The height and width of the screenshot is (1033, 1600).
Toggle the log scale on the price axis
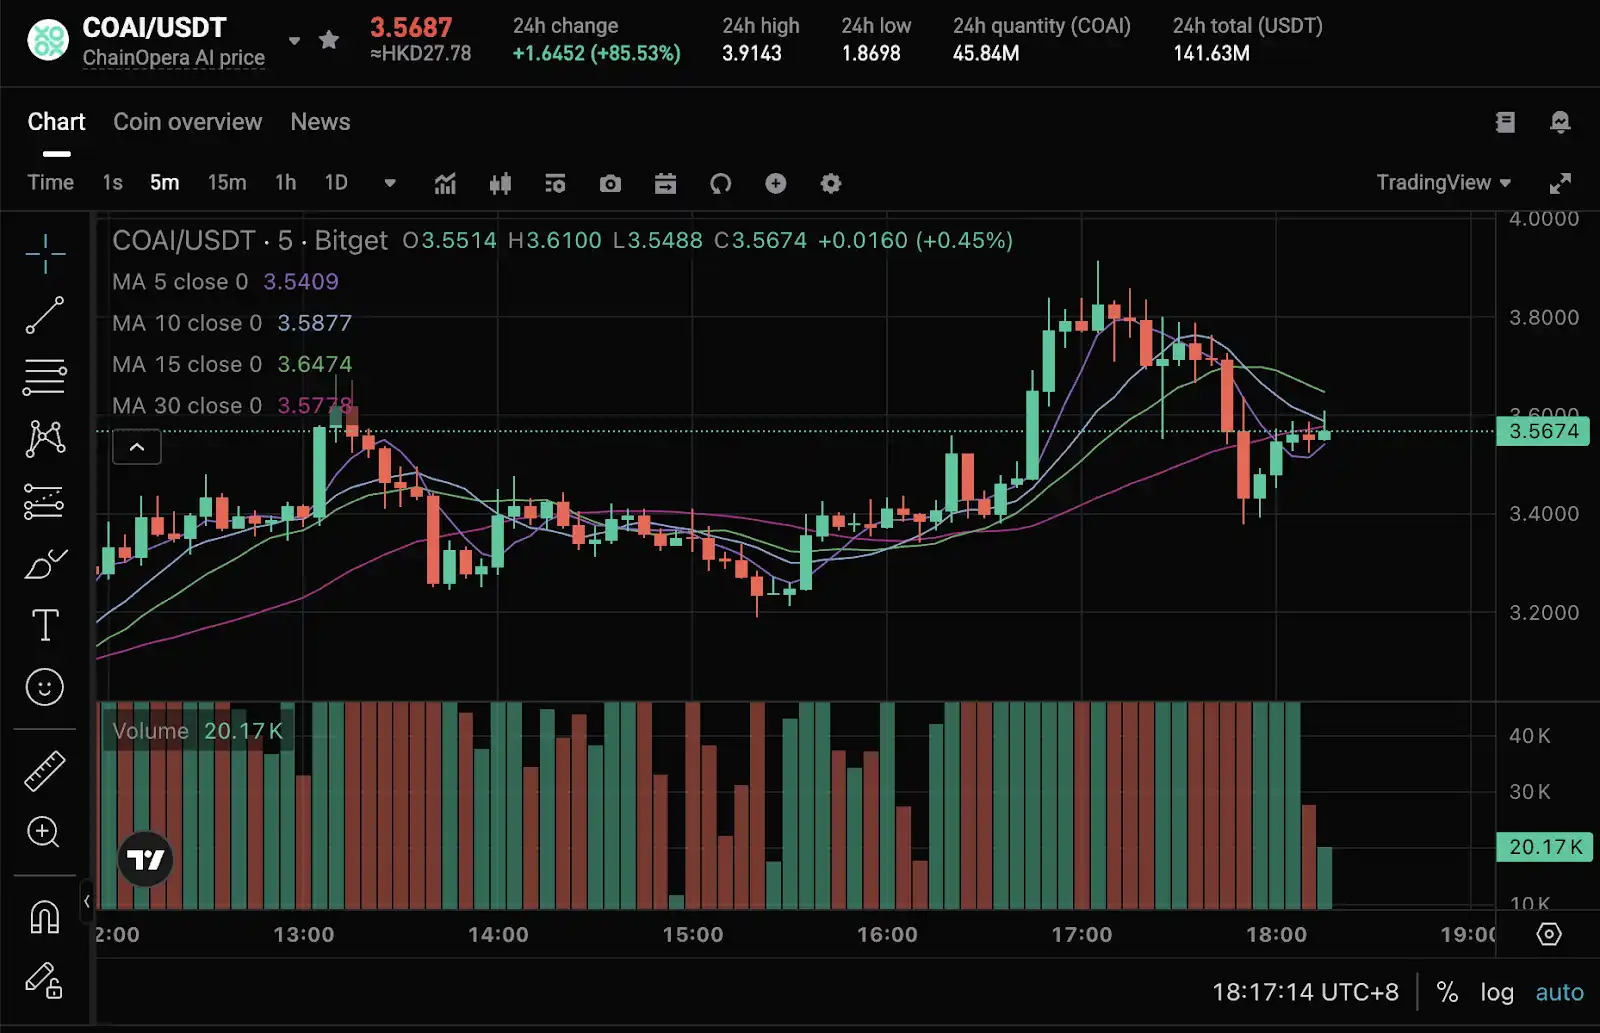click(x=1497, y=992)
